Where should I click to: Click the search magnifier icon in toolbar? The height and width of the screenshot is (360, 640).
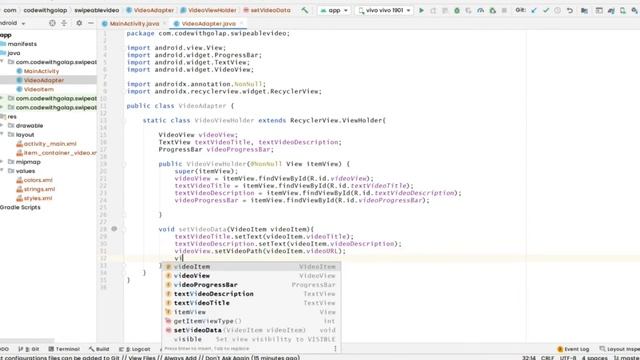634,10
